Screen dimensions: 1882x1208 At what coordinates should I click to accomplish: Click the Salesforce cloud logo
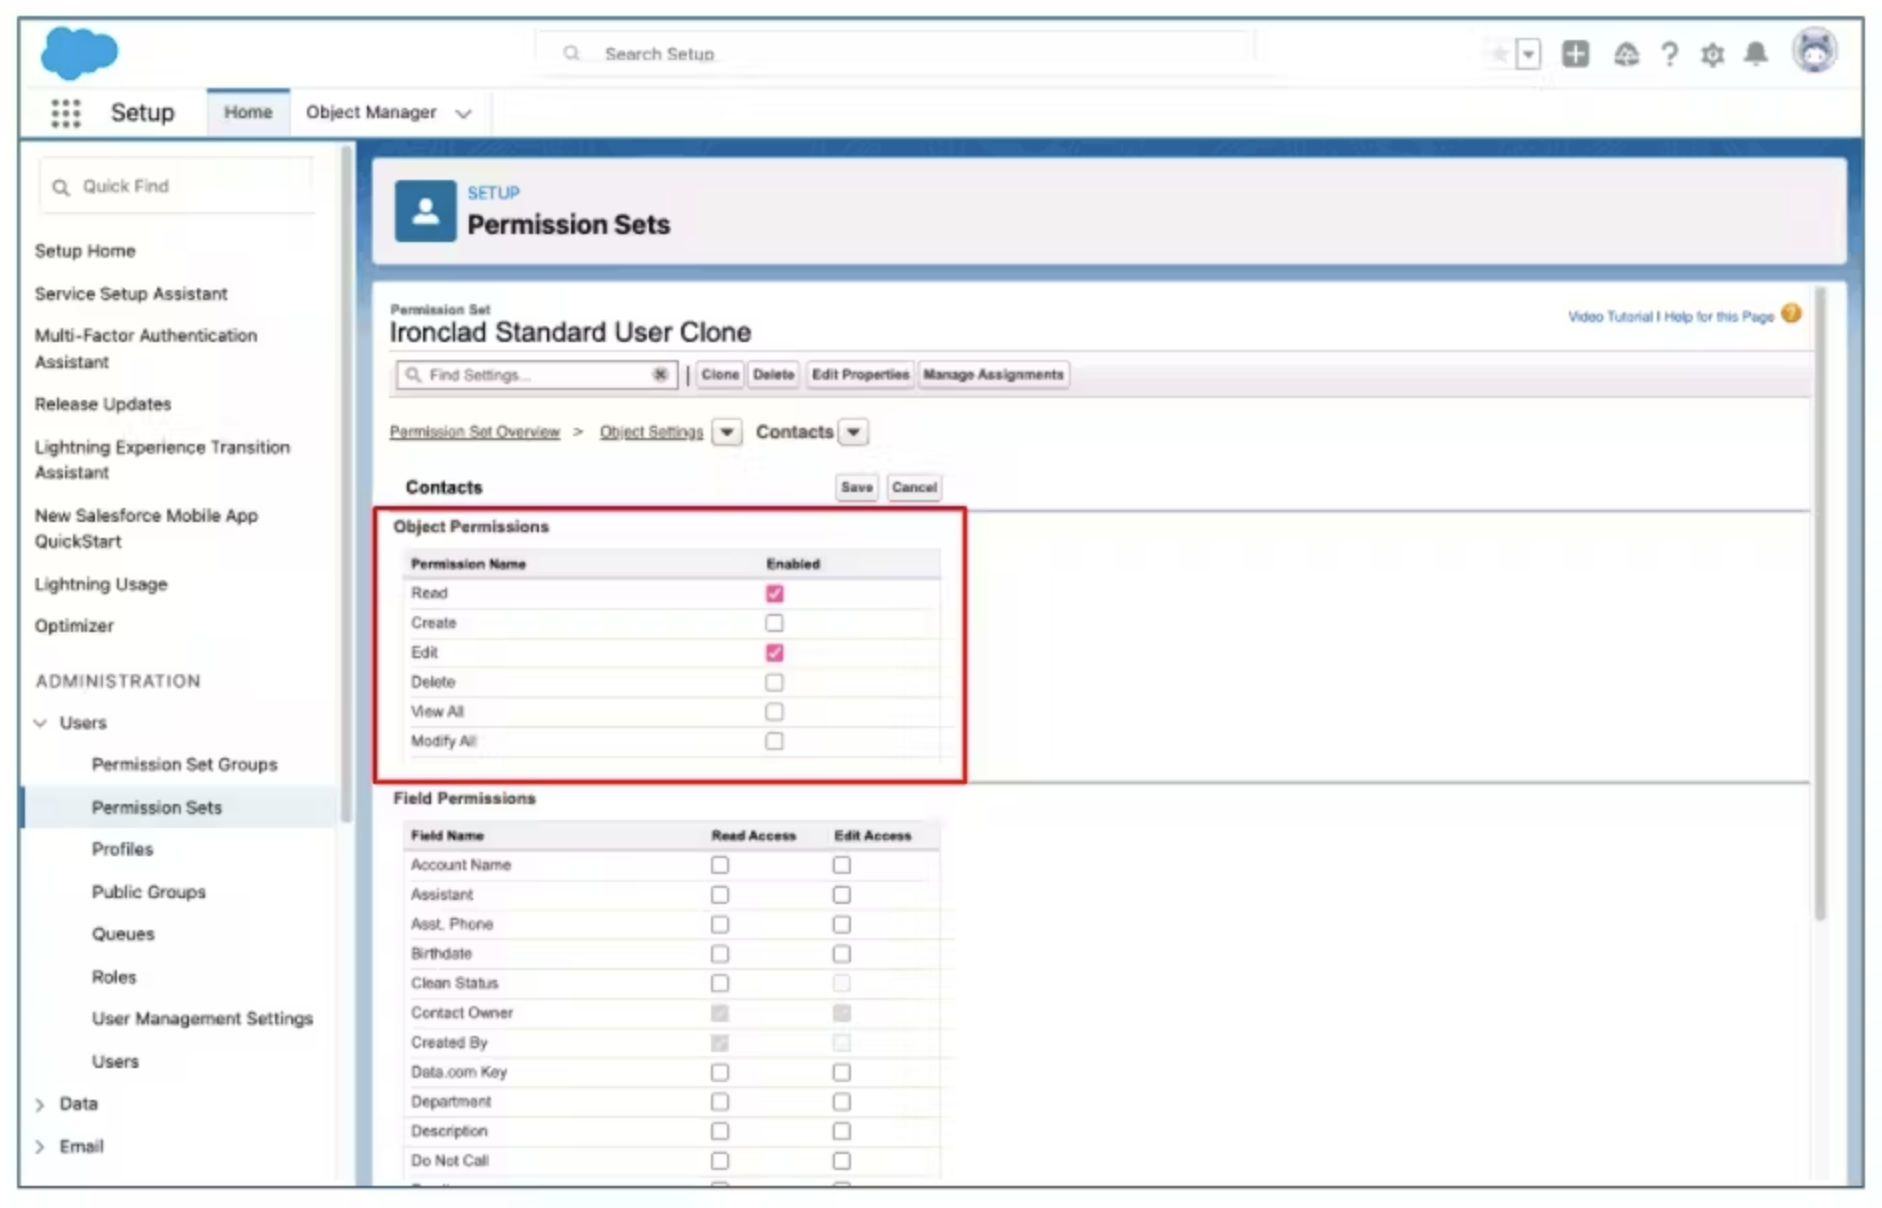coord(79,53)
